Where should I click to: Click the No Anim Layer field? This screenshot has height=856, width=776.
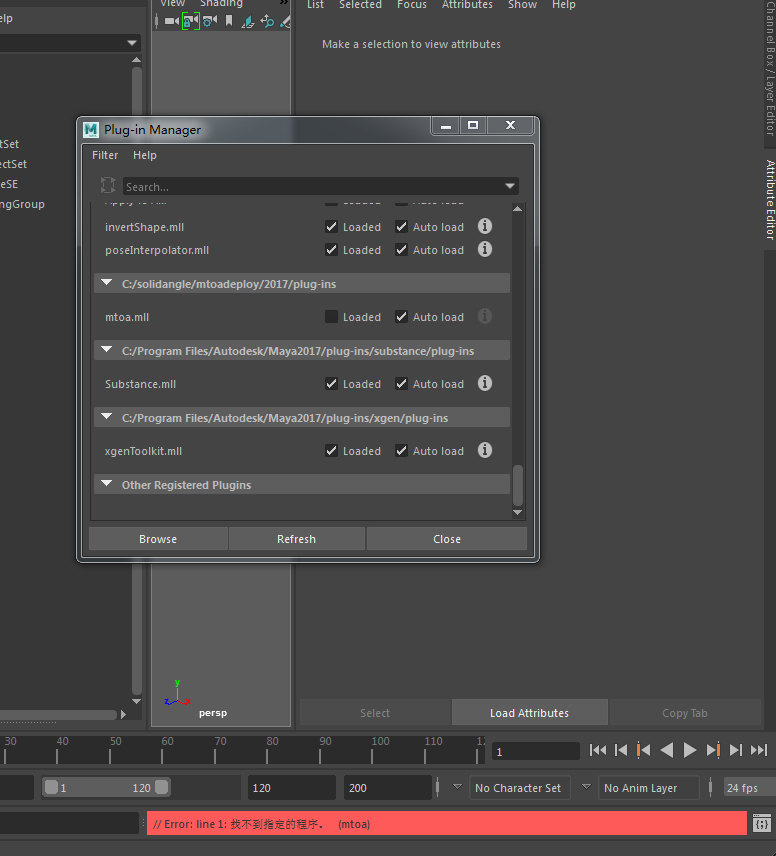coord(648,788)
